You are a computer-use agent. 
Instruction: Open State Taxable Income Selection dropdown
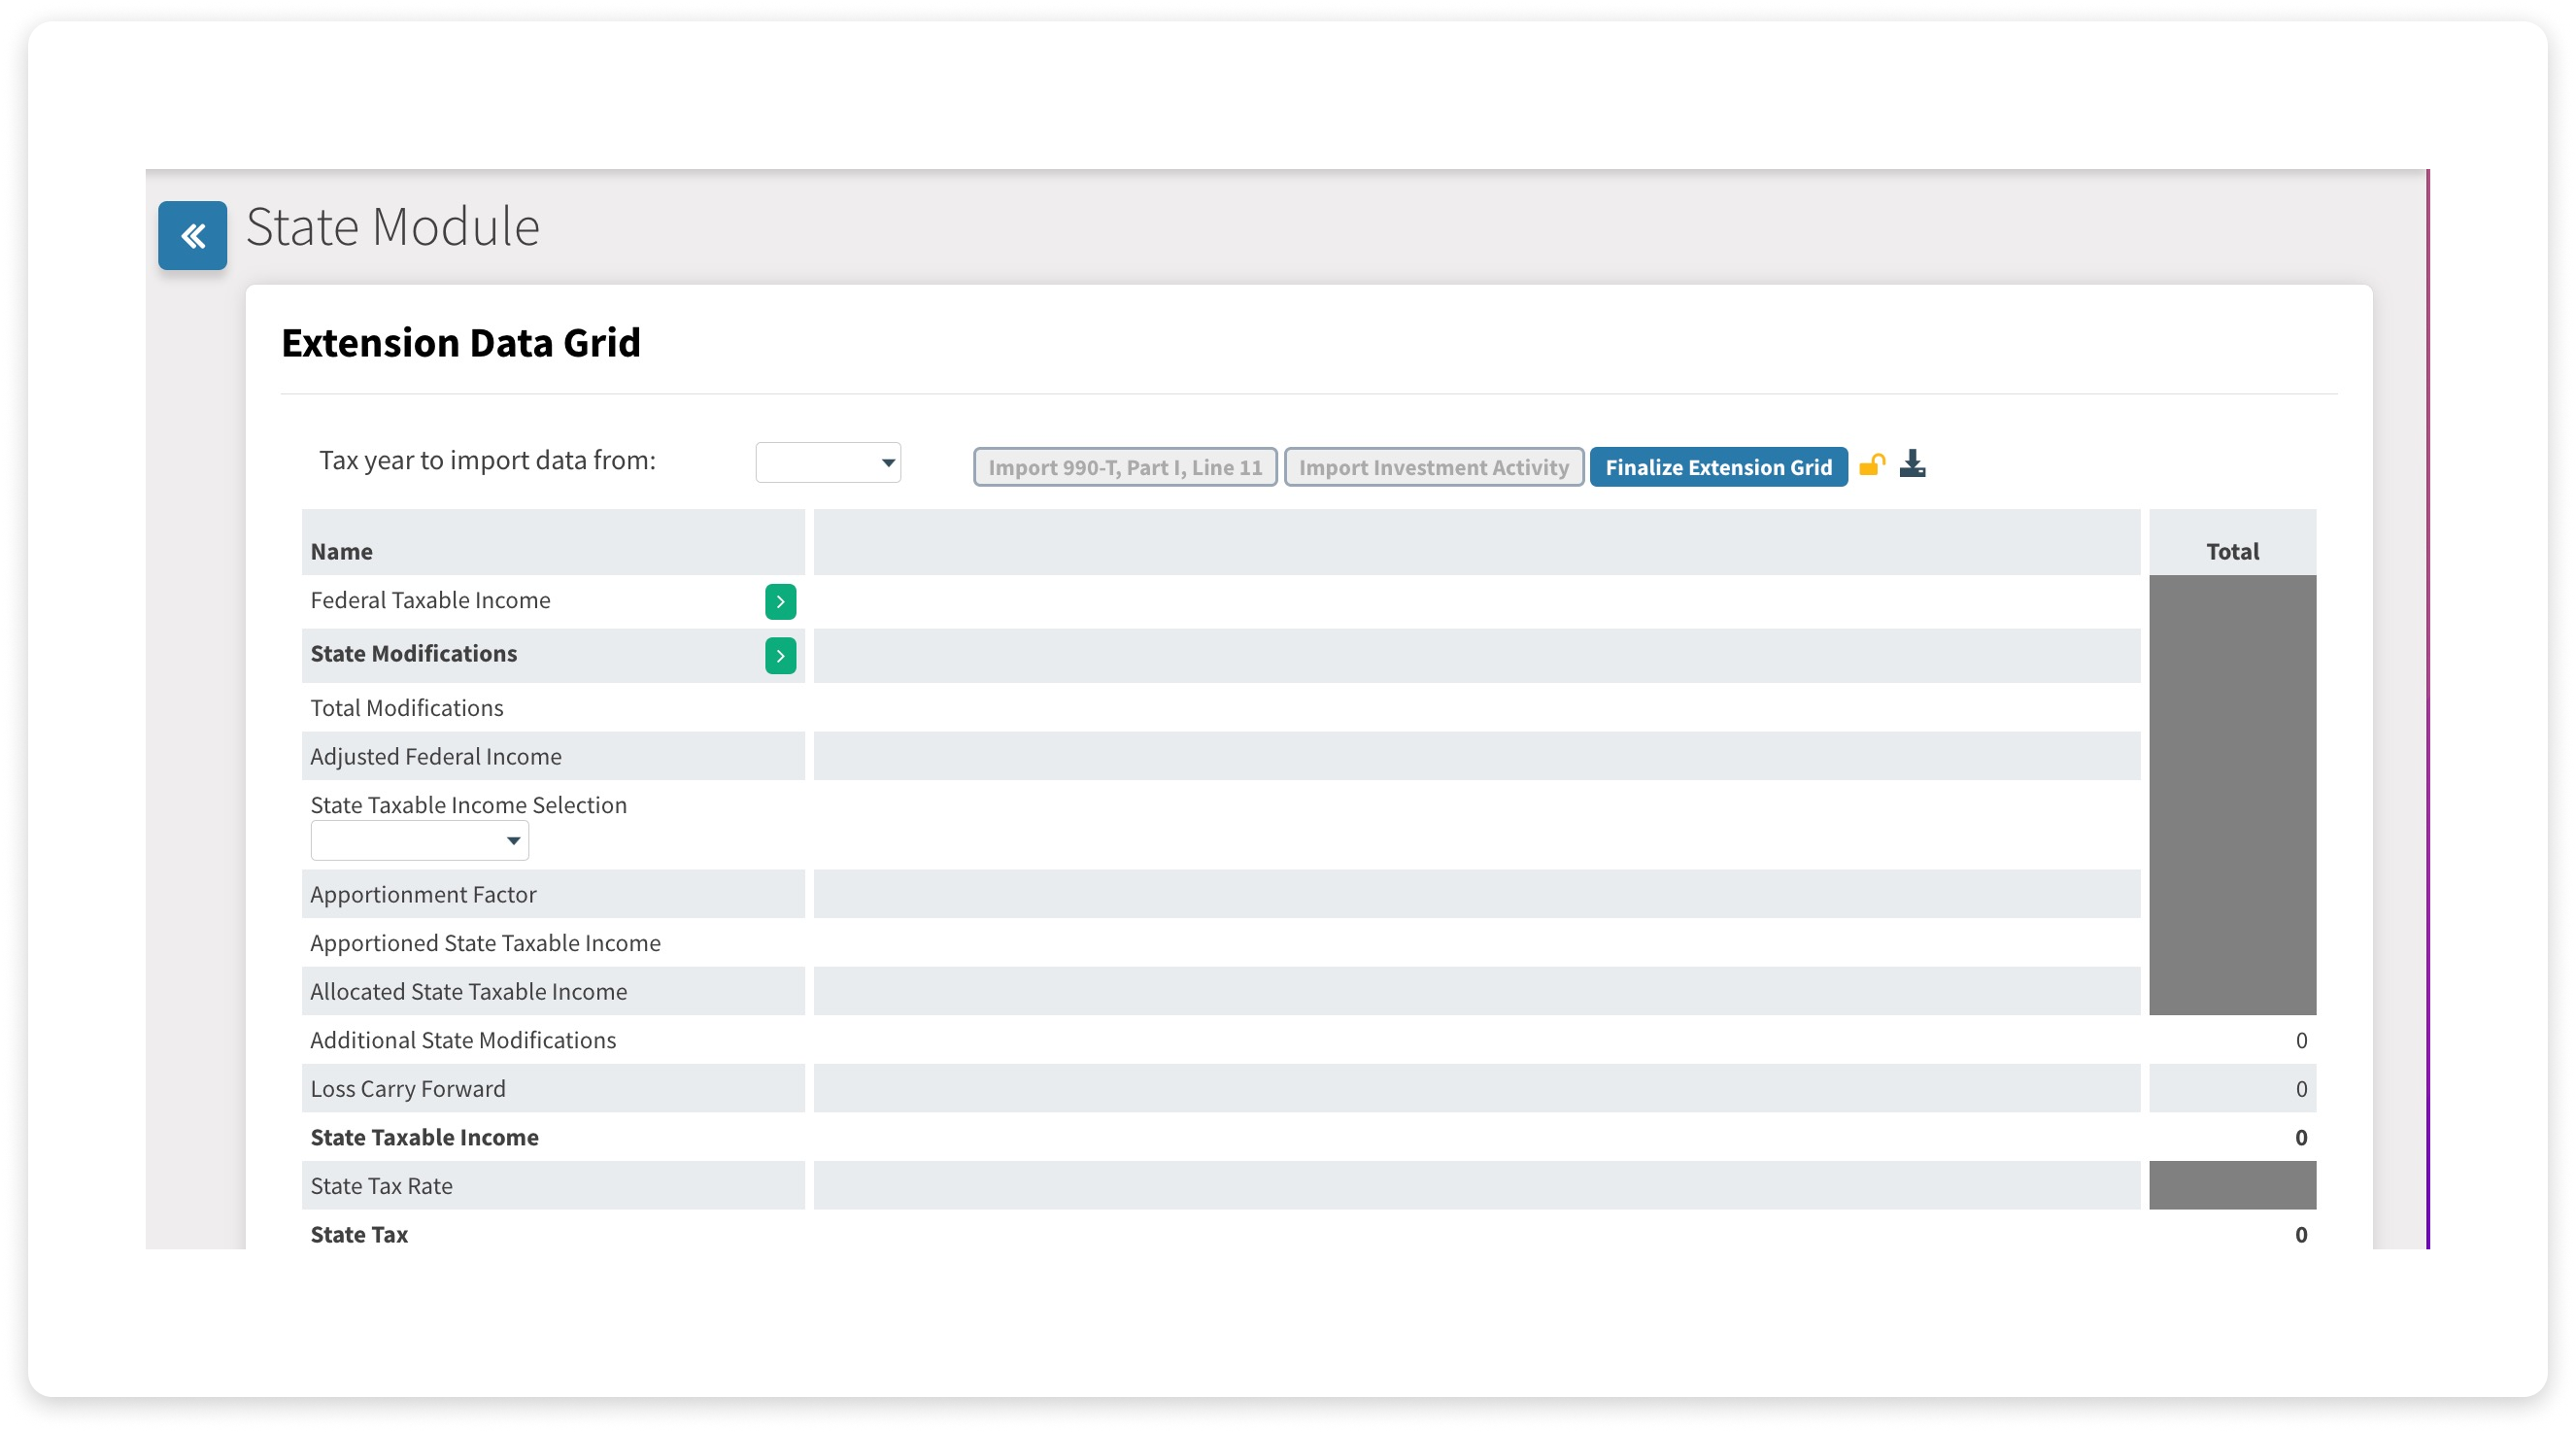pos(419,841)
